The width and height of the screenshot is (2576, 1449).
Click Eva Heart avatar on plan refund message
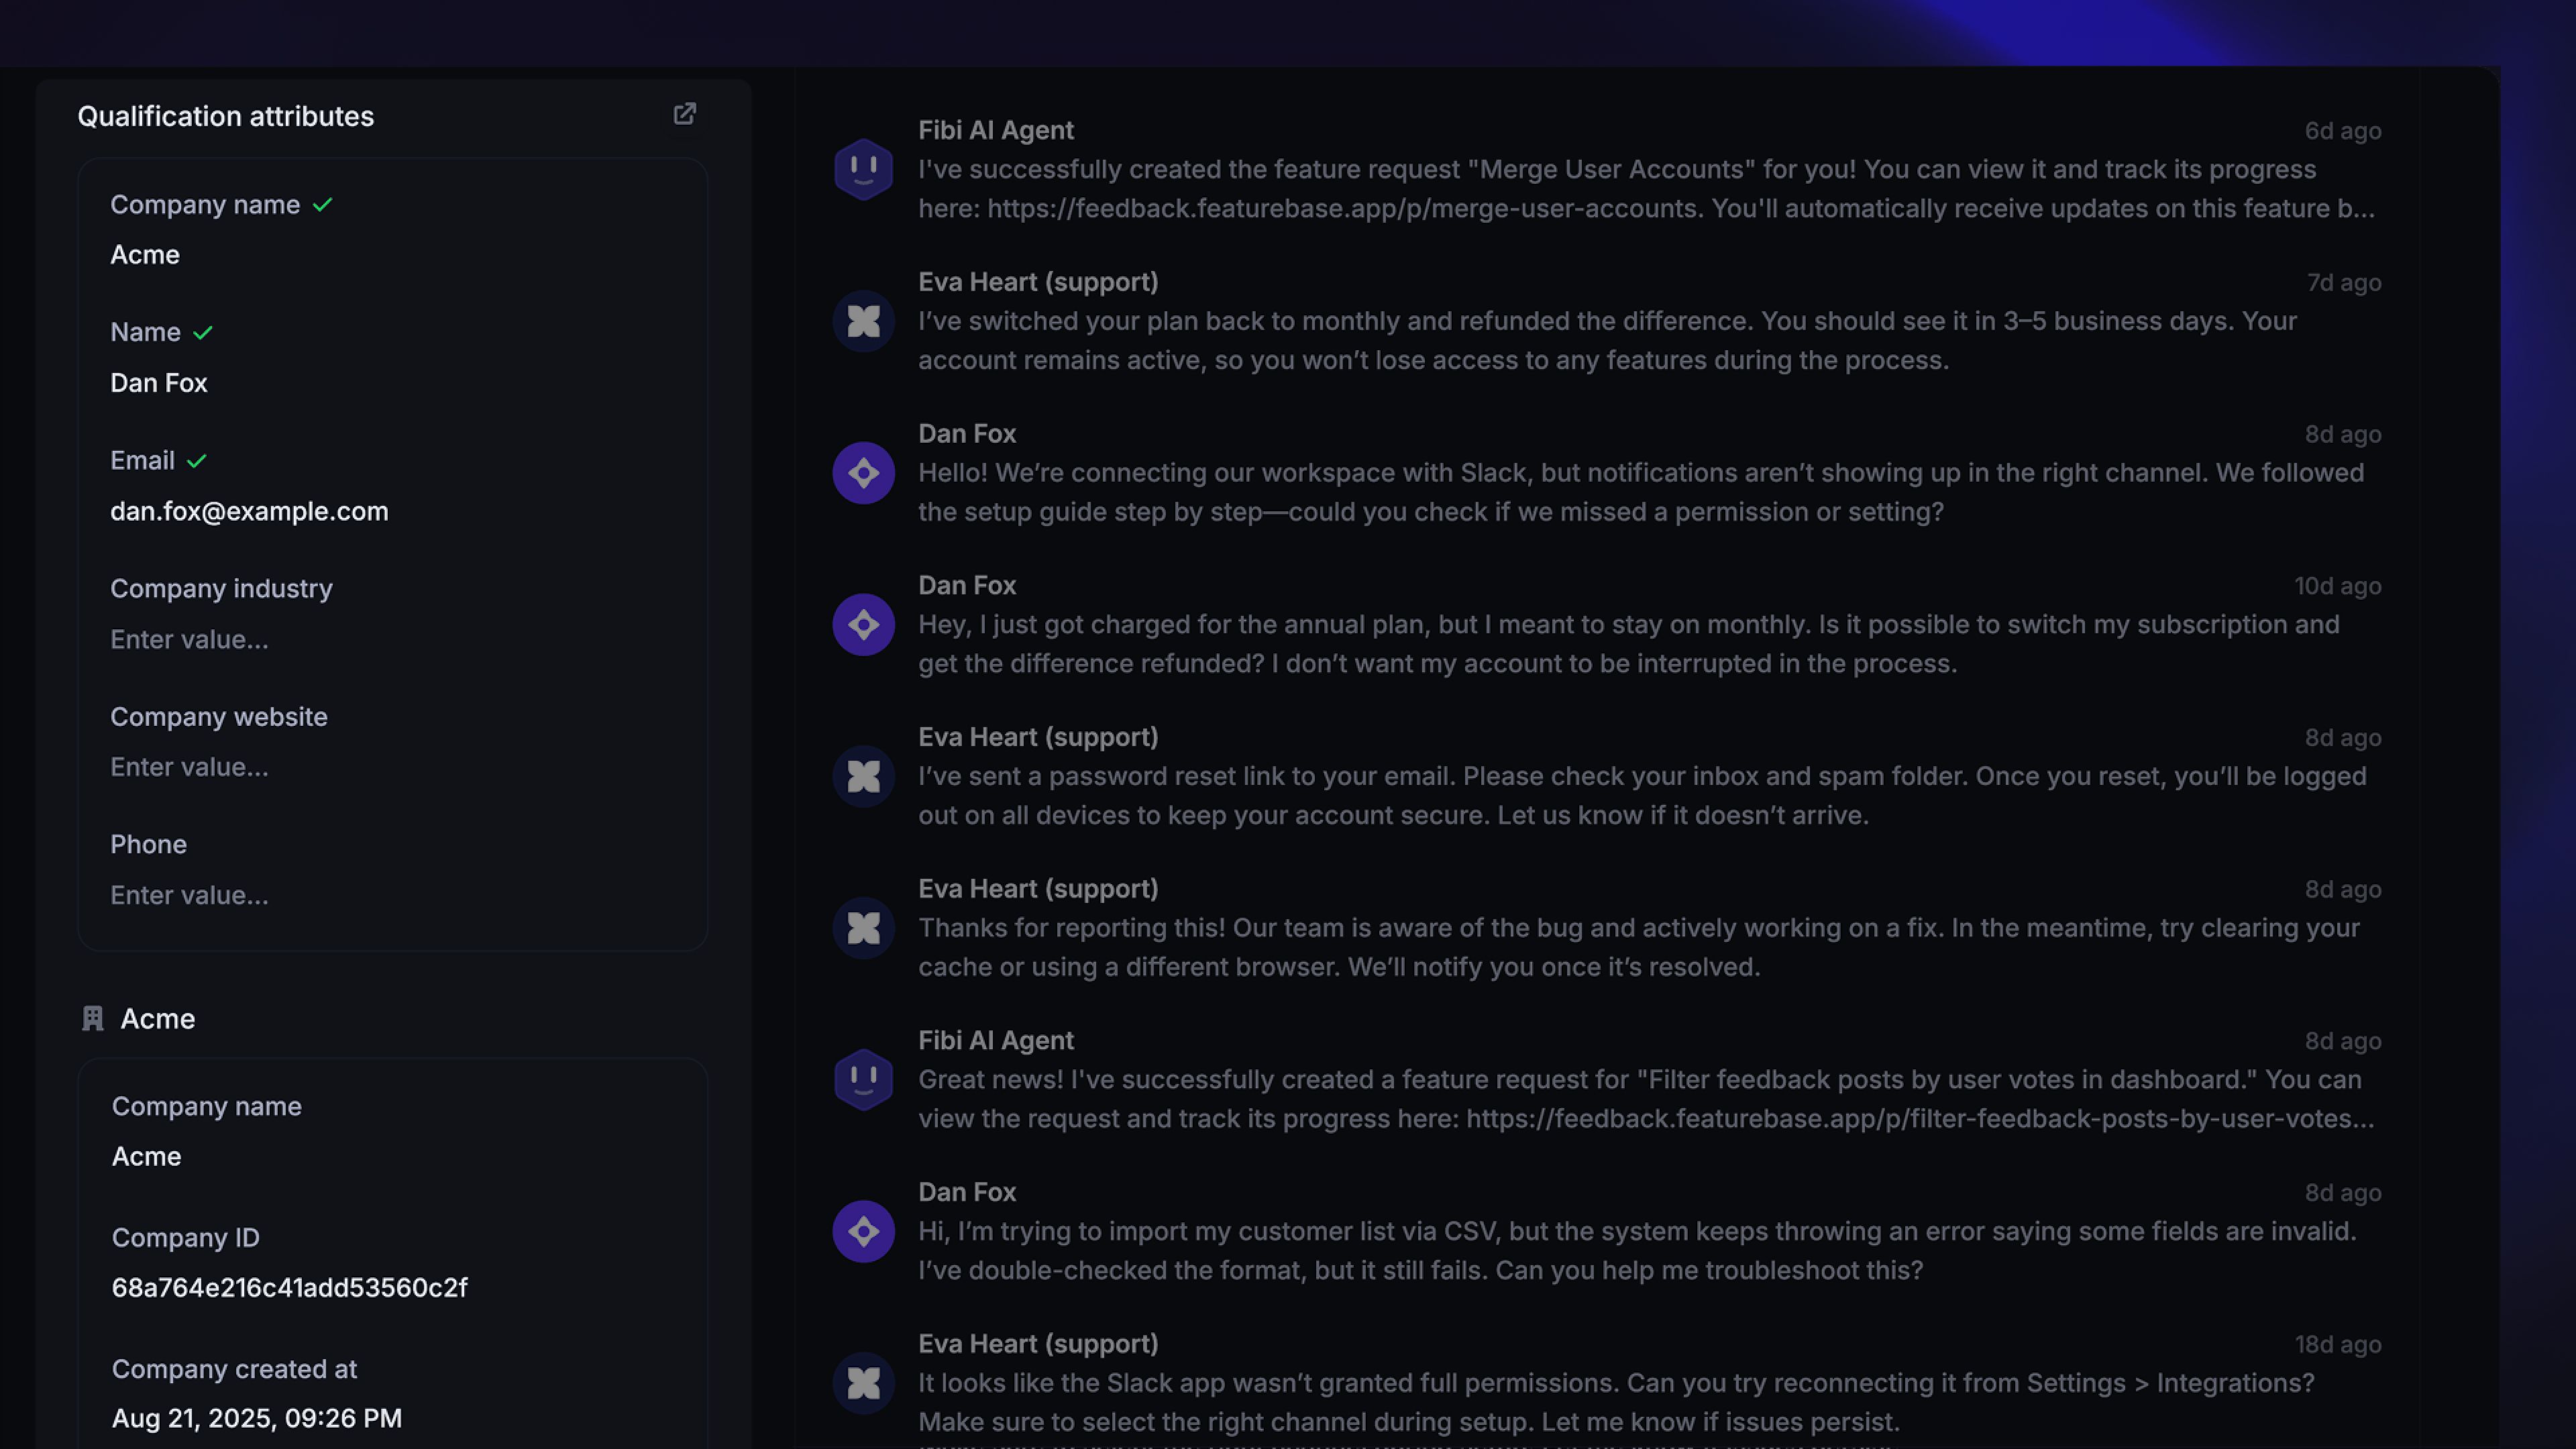pyautogui.click(x=863, y=321)
